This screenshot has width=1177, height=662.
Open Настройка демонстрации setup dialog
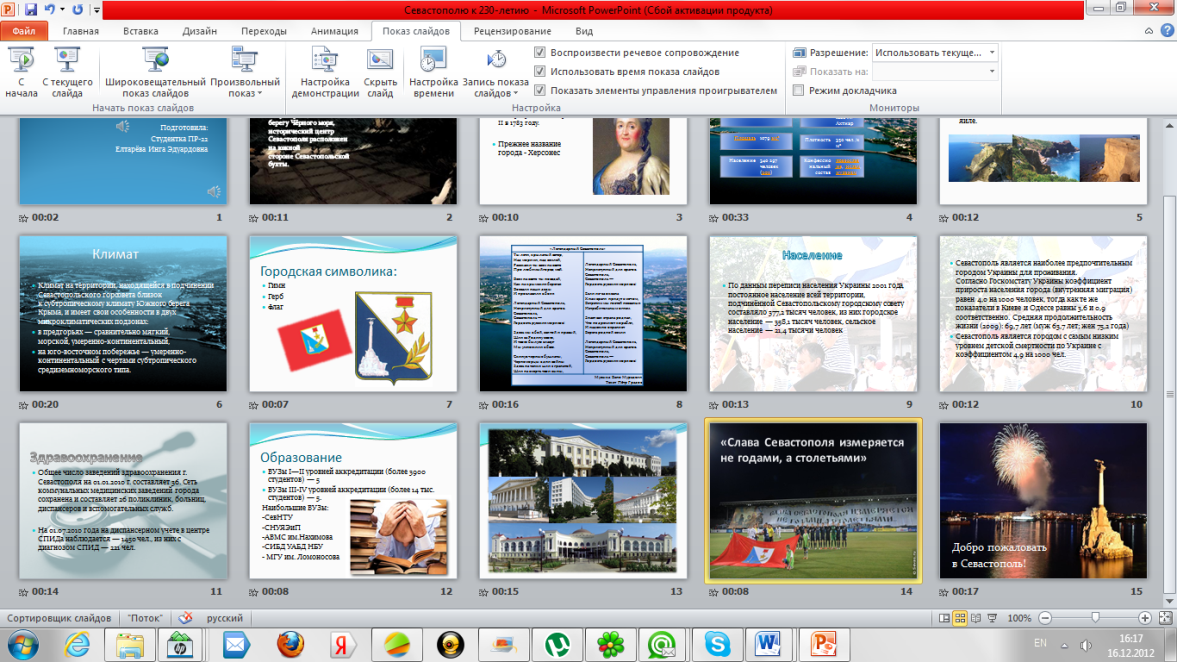(x=325, y=72)
